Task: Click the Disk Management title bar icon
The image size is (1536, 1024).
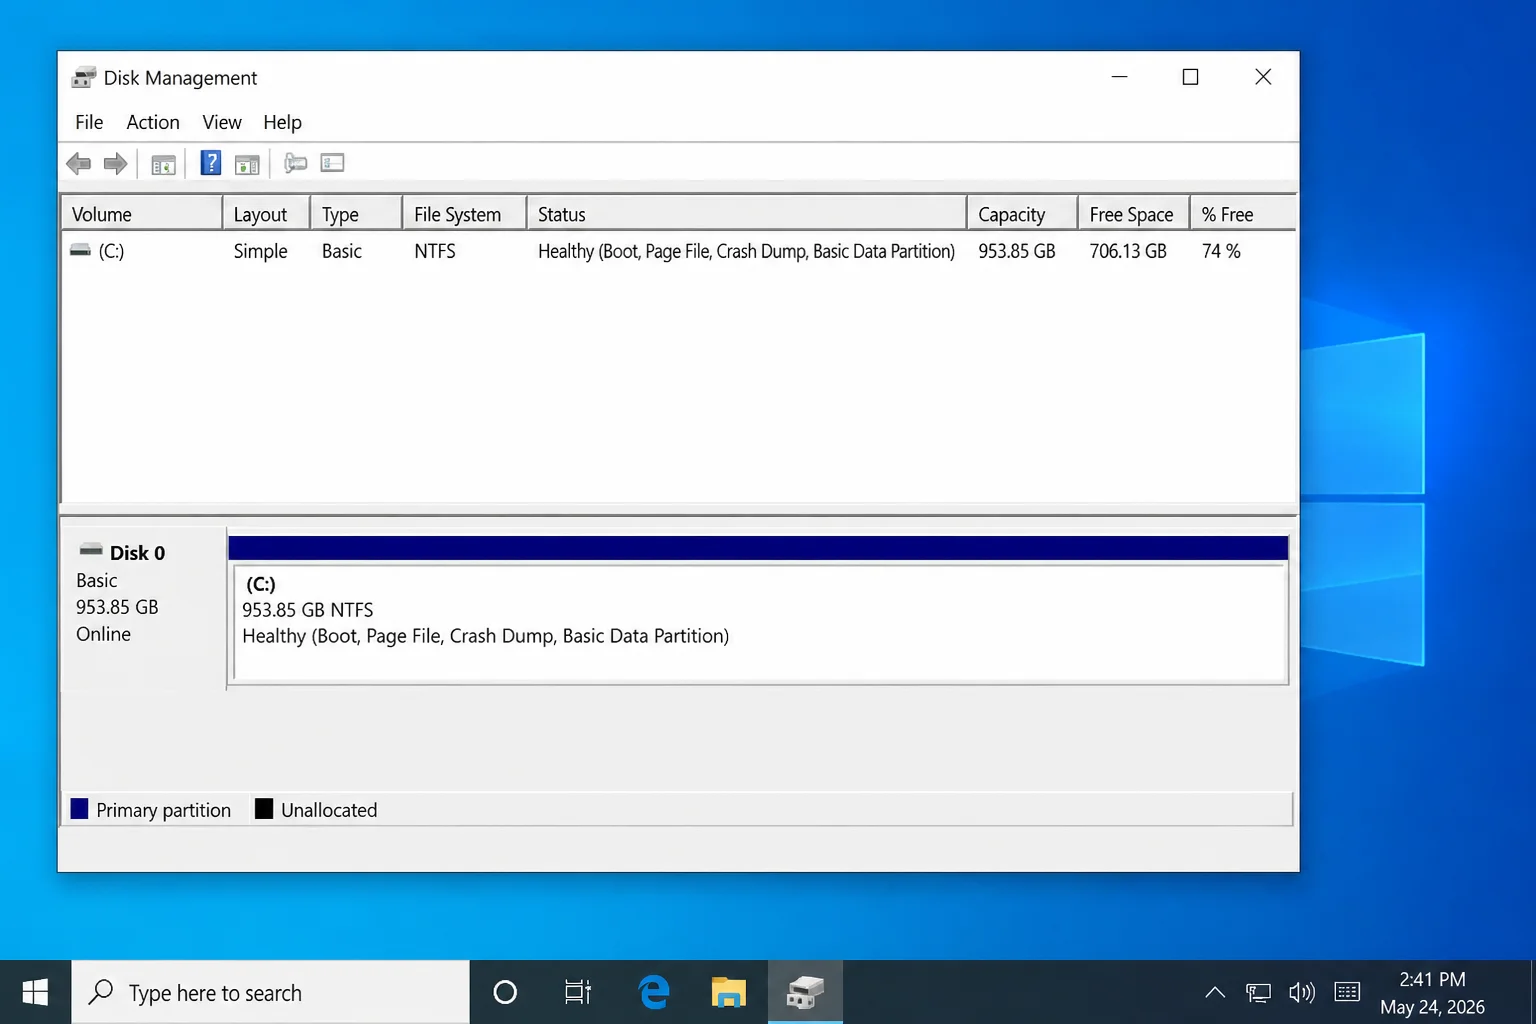Action: pyautogui.click(x=84, y=77)
